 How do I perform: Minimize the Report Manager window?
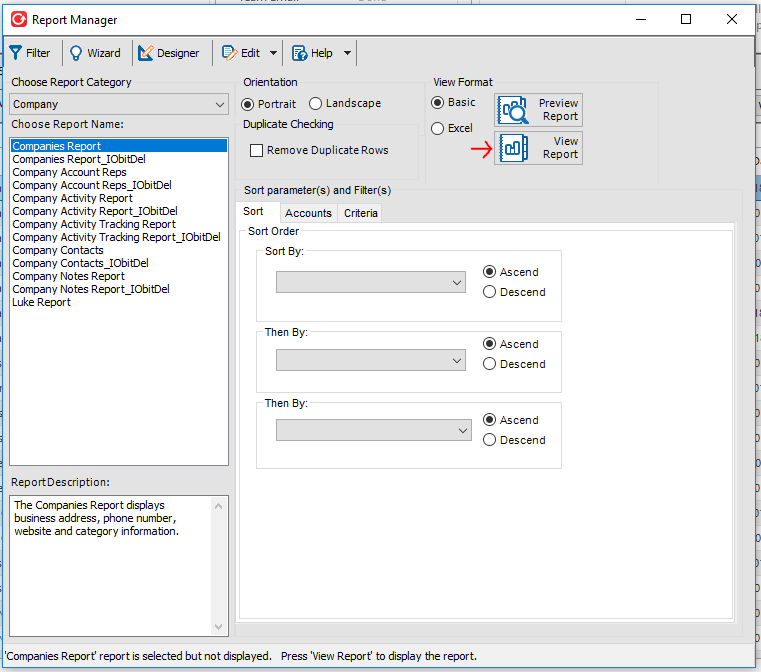(x=641, y=19)
